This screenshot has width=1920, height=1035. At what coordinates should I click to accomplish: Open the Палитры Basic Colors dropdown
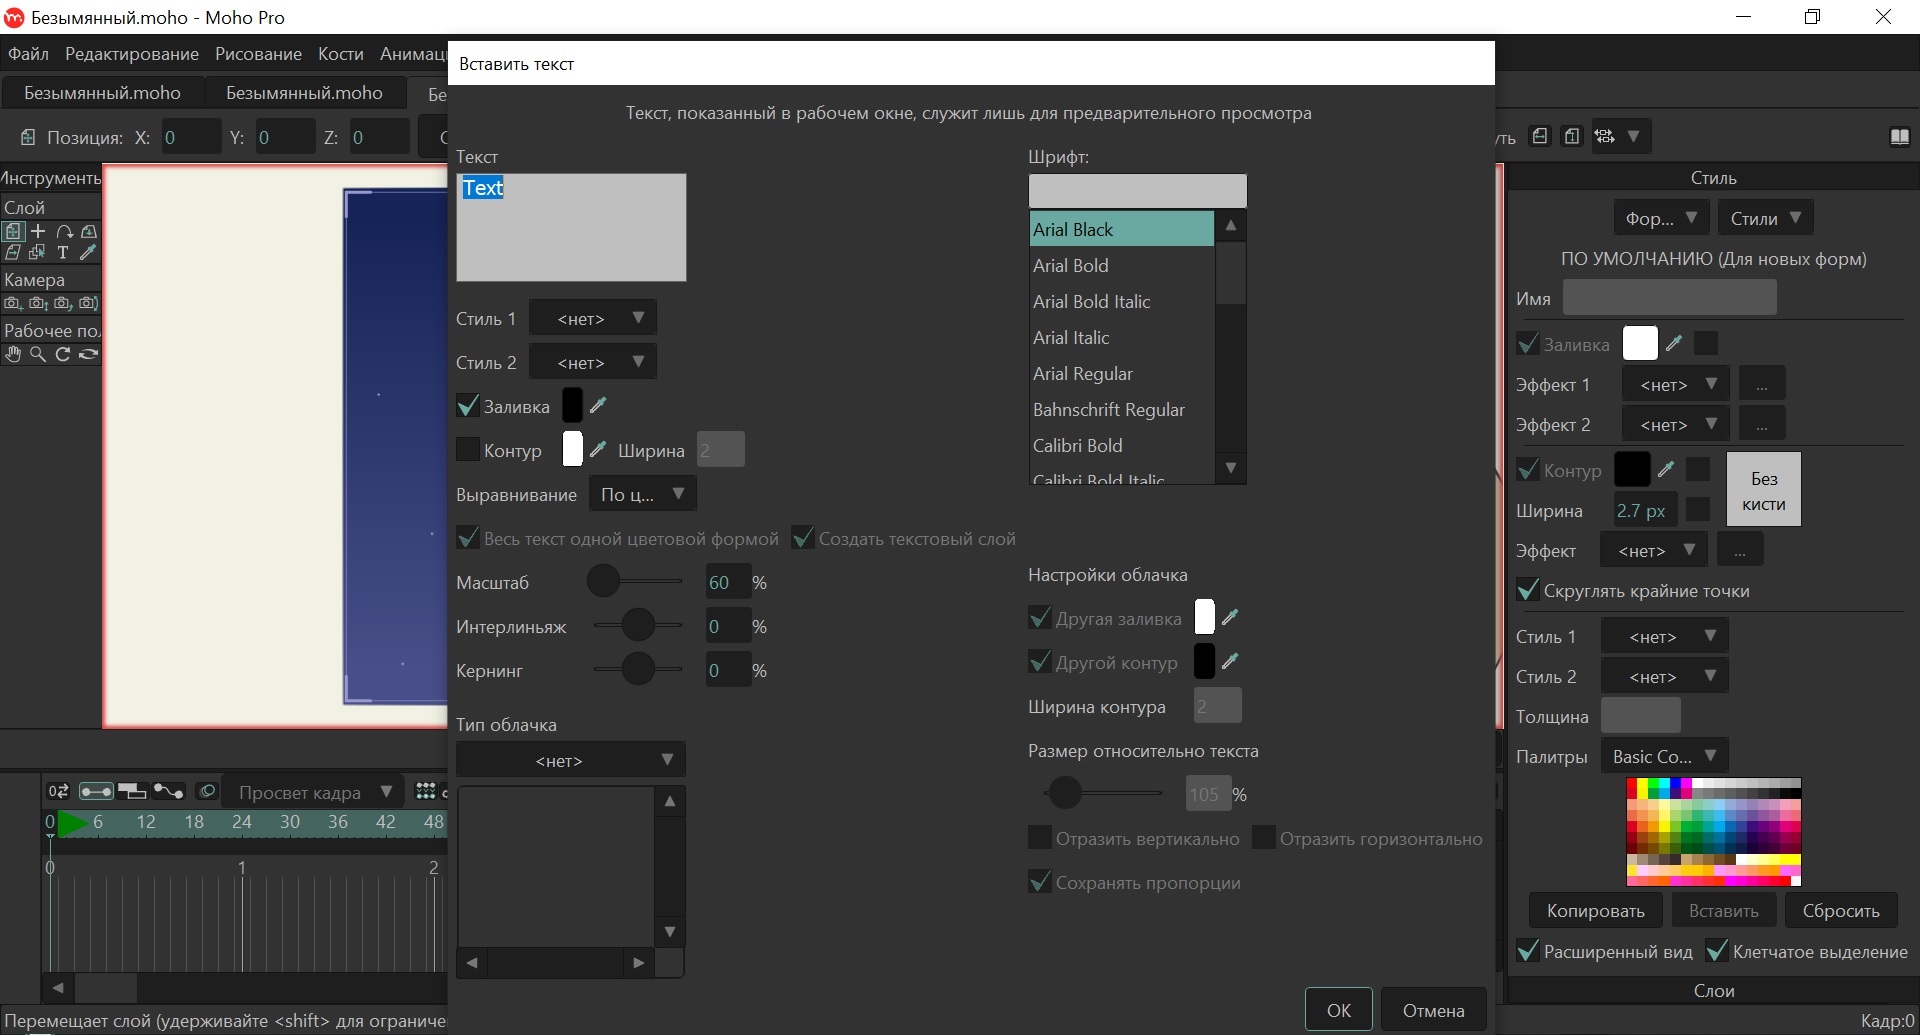coord(1665,756)
